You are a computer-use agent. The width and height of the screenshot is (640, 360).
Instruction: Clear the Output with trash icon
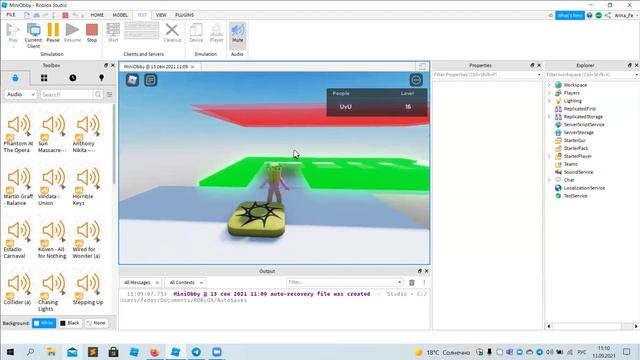pyautogui.click(x=412, y=282)
